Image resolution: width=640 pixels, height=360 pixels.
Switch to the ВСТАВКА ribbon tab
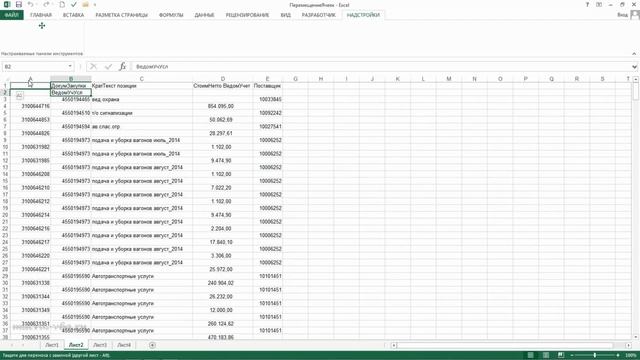[x=73, y=15]
